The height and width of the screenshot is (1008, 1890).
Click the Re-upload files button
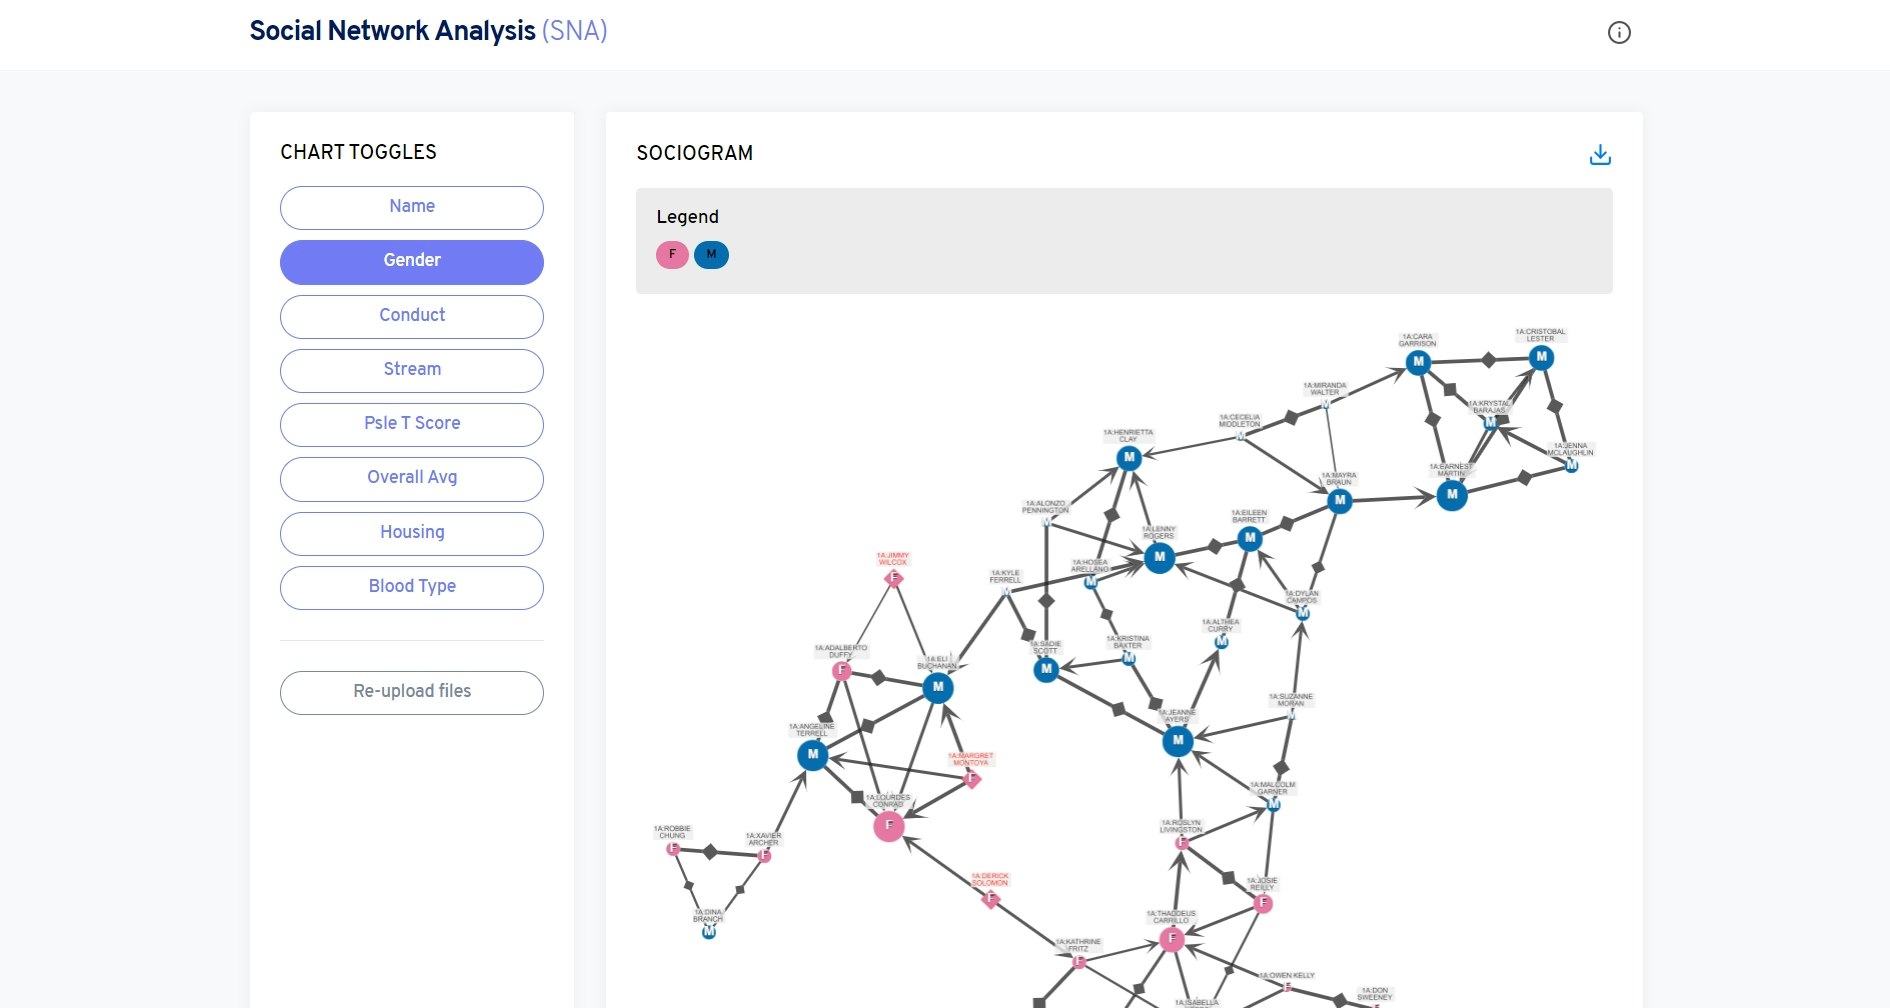click(x=411, y=692)
